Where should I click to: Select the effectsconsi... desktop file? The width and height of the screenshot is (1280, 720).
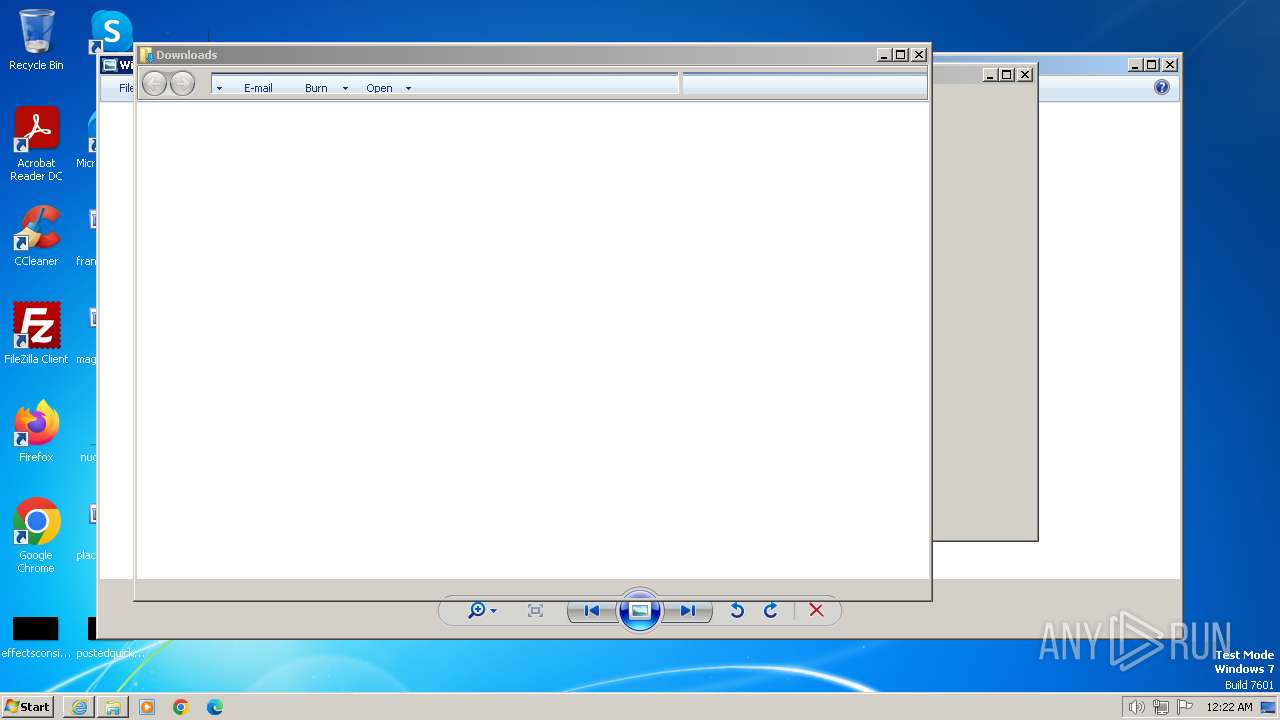36,637
